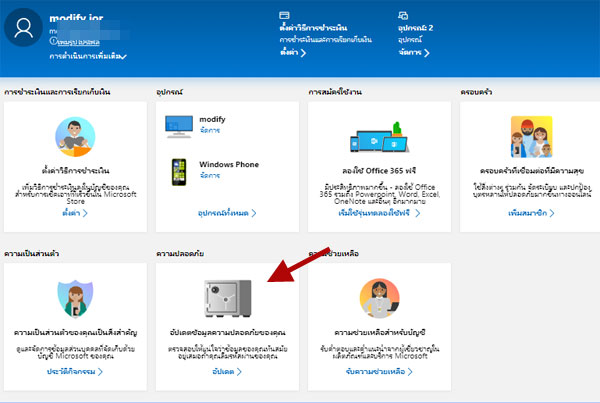Click section heading ครอบครัว

tap(476, 92)
